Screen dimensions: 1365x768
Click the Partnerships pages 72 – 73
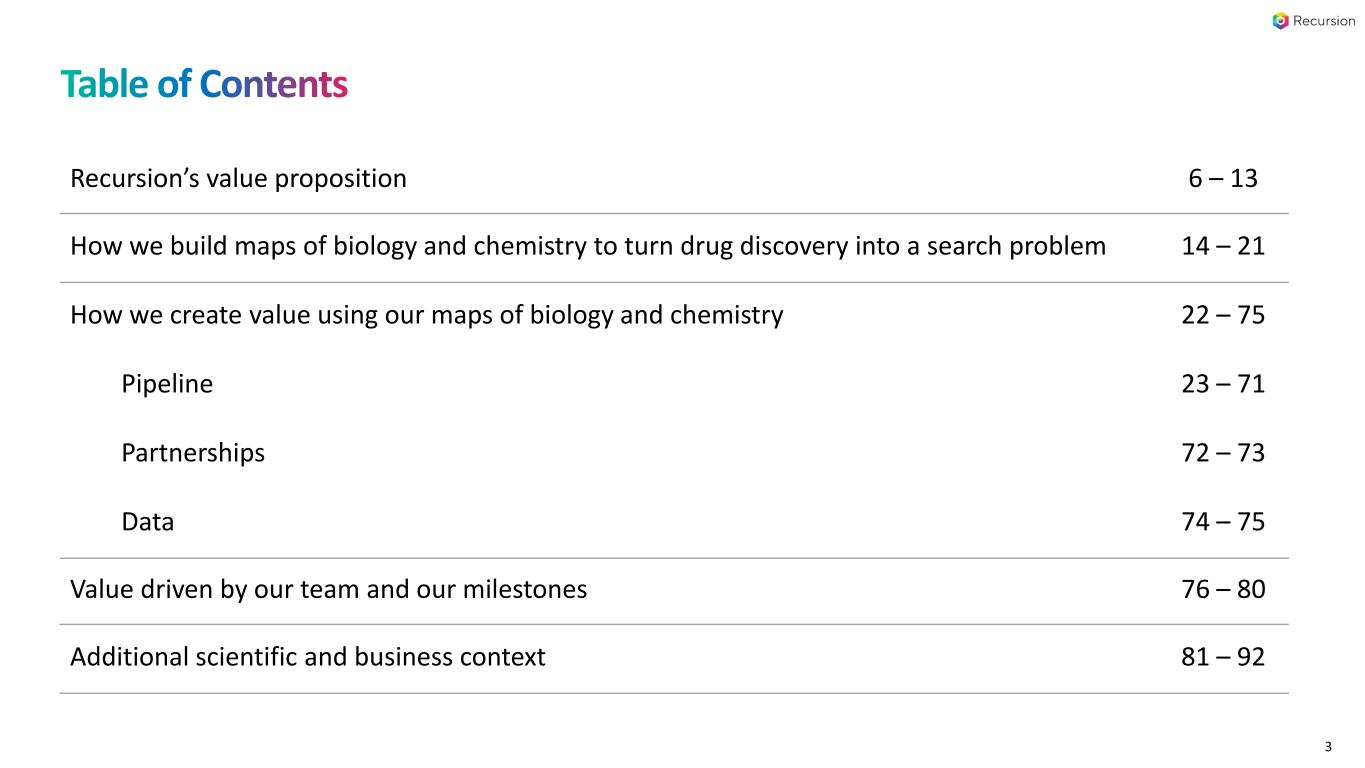[x=1223, y=453]
